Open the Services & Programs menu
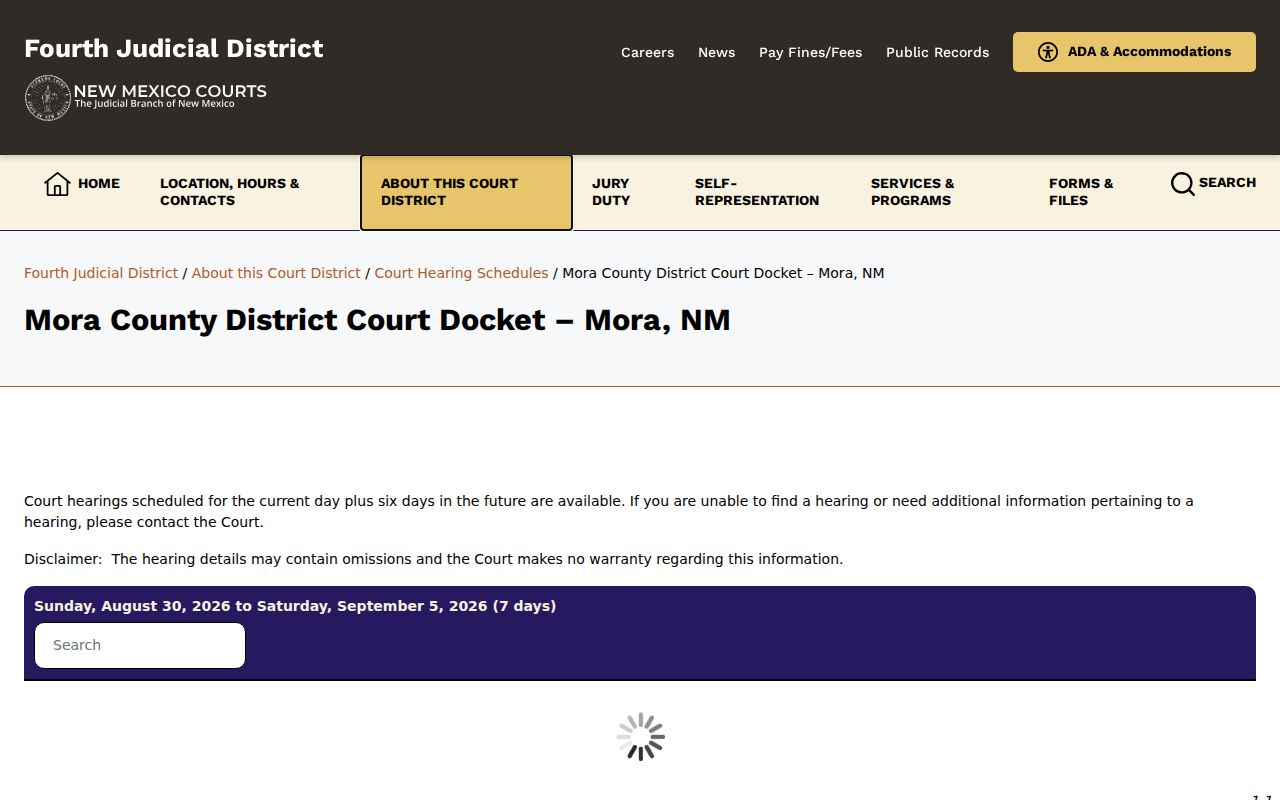This screenshot has height=800, width=1280. tap(913, 192)
